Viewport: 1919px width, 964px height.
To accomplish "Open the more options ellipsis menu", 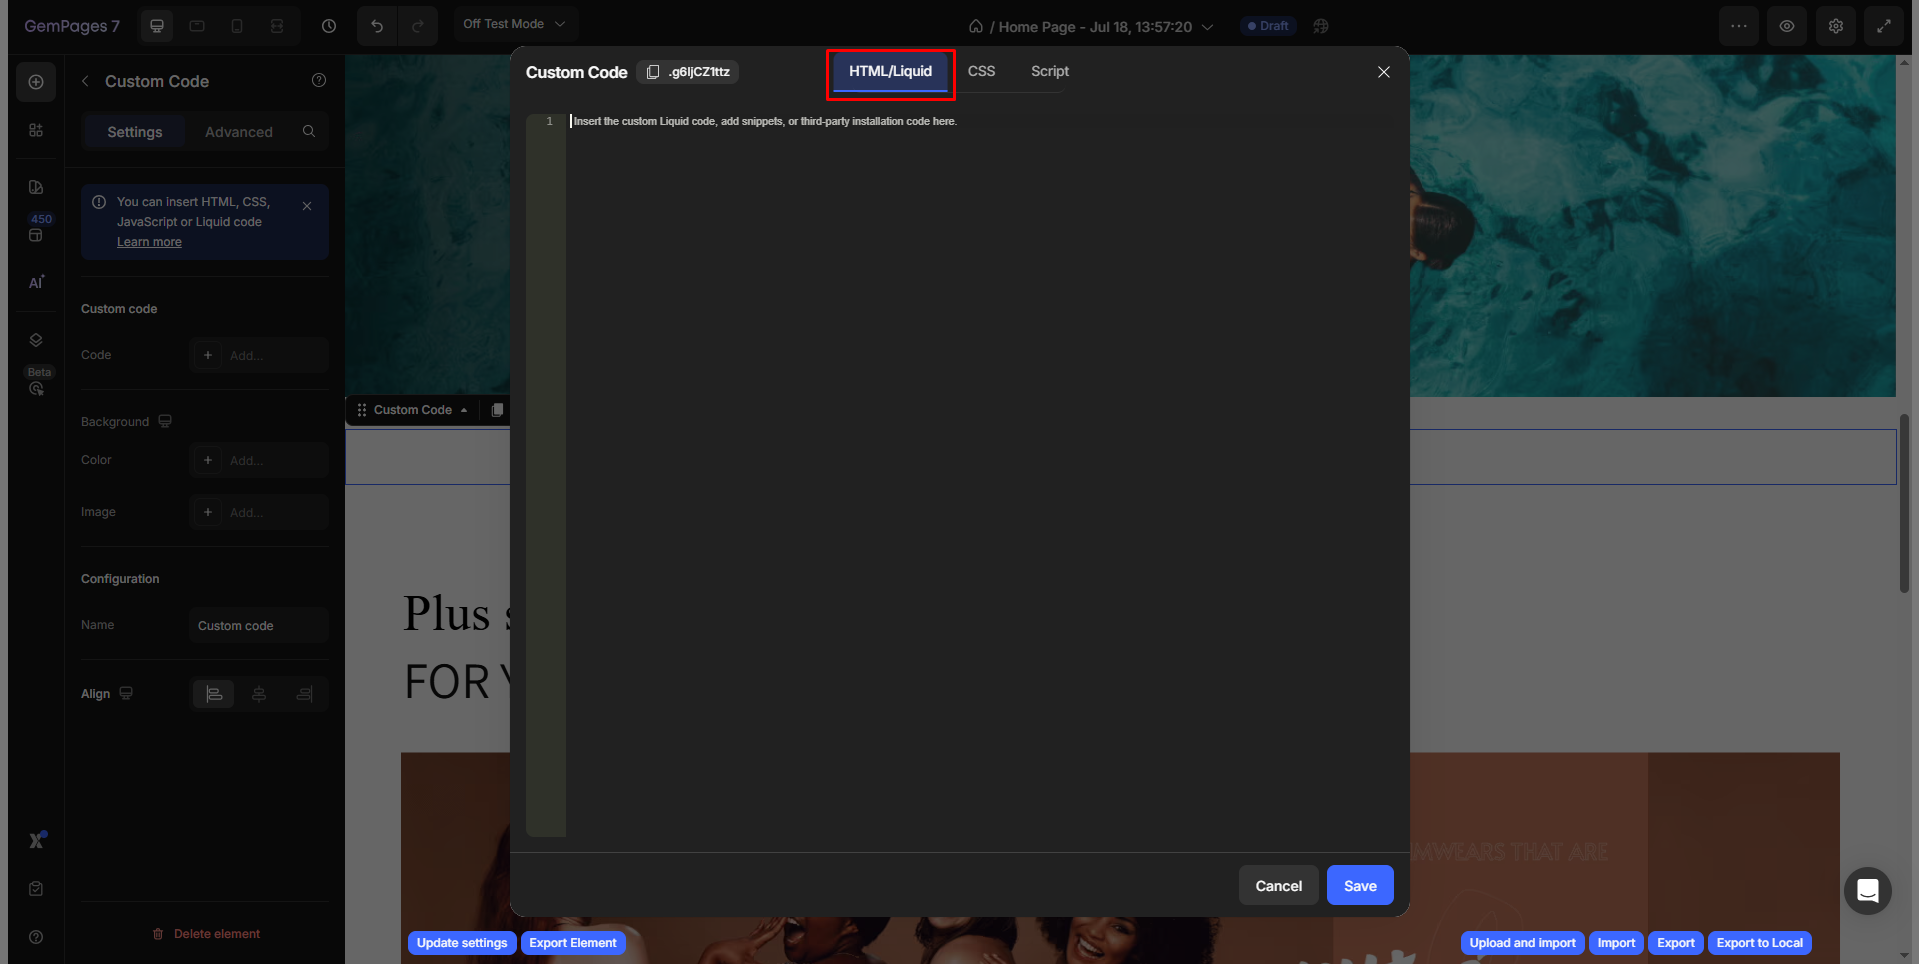I will 1739,26.
